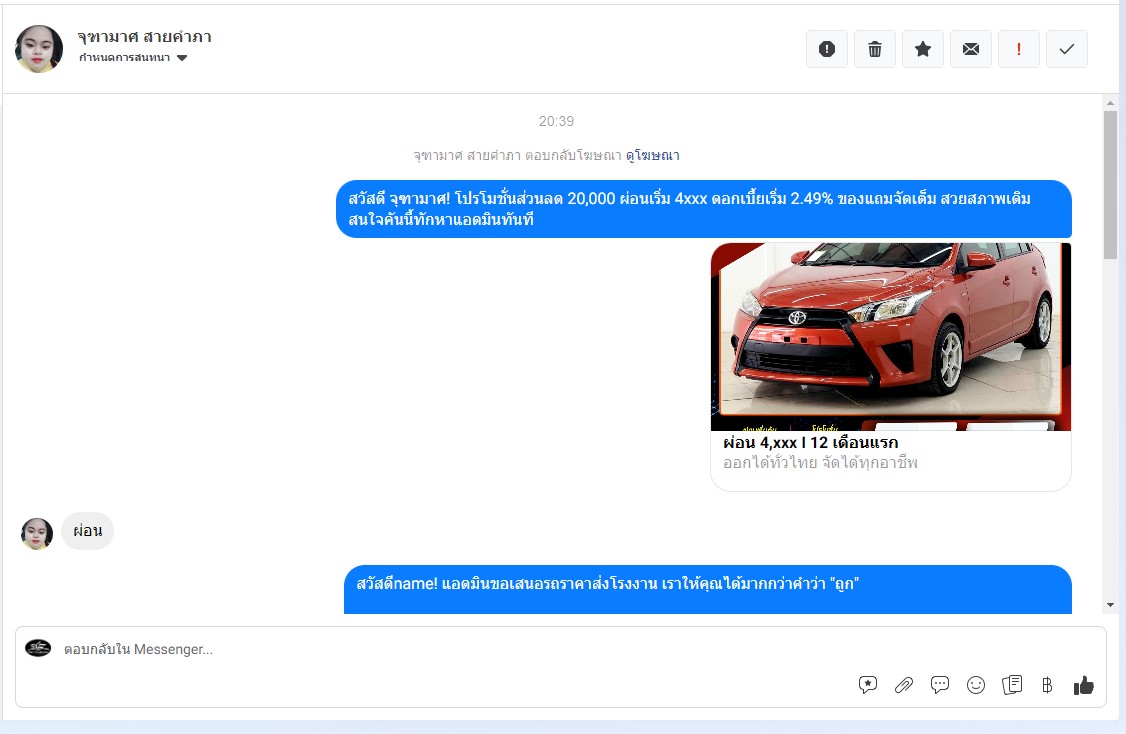Attach a file with paperclip icon
This screenshot has width=1126, height=734.
[x=903, y=684]
